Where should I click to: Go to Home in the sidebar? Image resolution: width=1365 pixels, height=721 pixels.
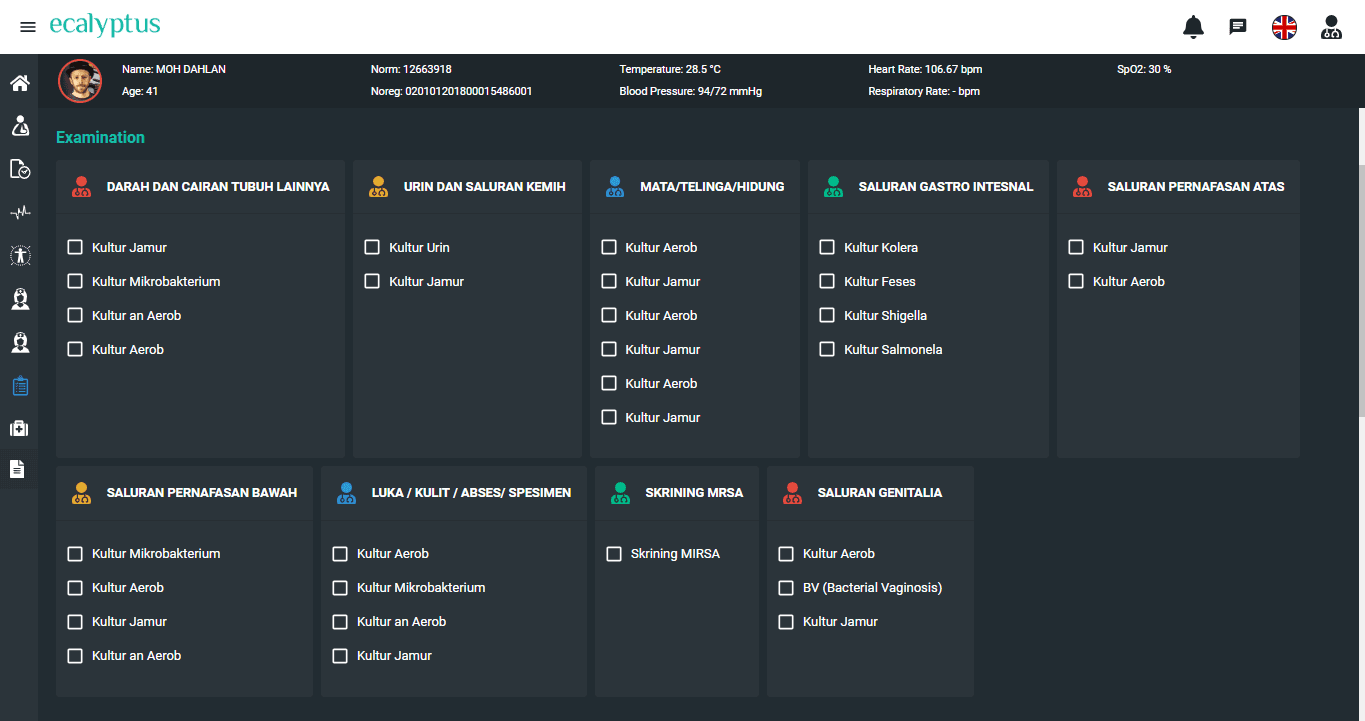(20, 83)
